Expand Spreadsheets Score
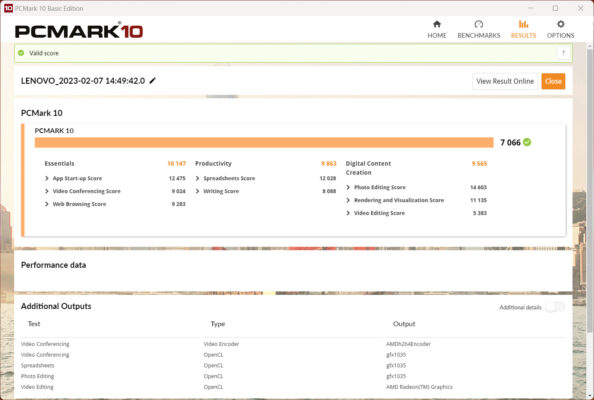The image size is (594, 400). click(x=197, y=178)
